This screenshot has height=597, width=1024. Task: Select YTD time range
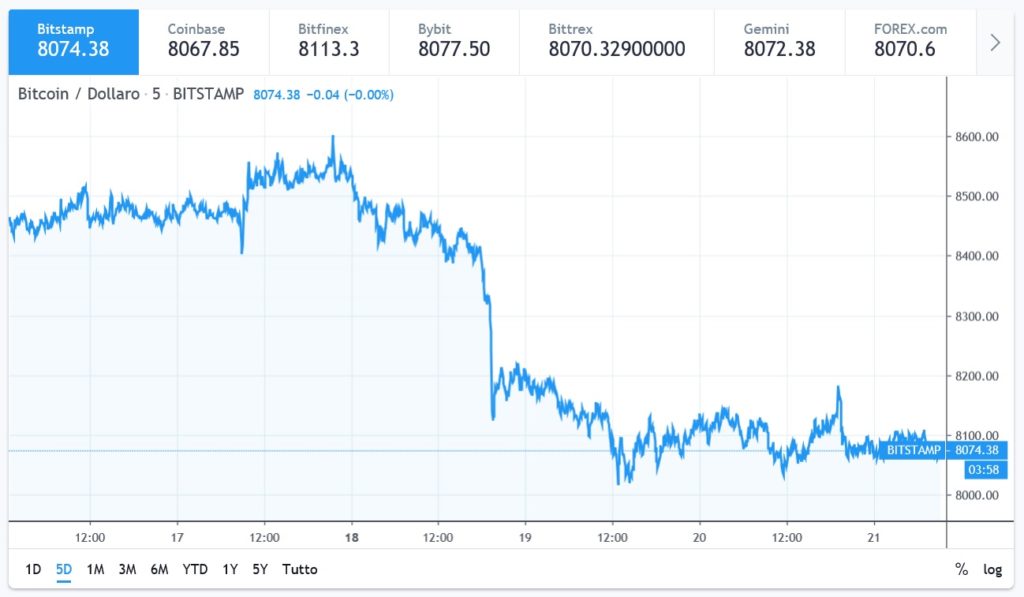[x=195, y=569]
